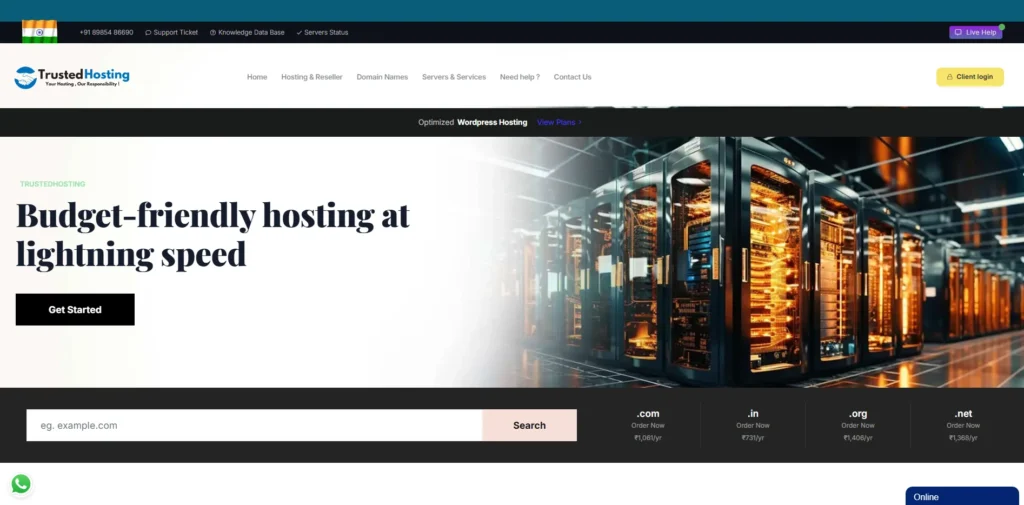1024x505 pixels.
Task: Follow the View Plans link
Action: tap(559, 122)
